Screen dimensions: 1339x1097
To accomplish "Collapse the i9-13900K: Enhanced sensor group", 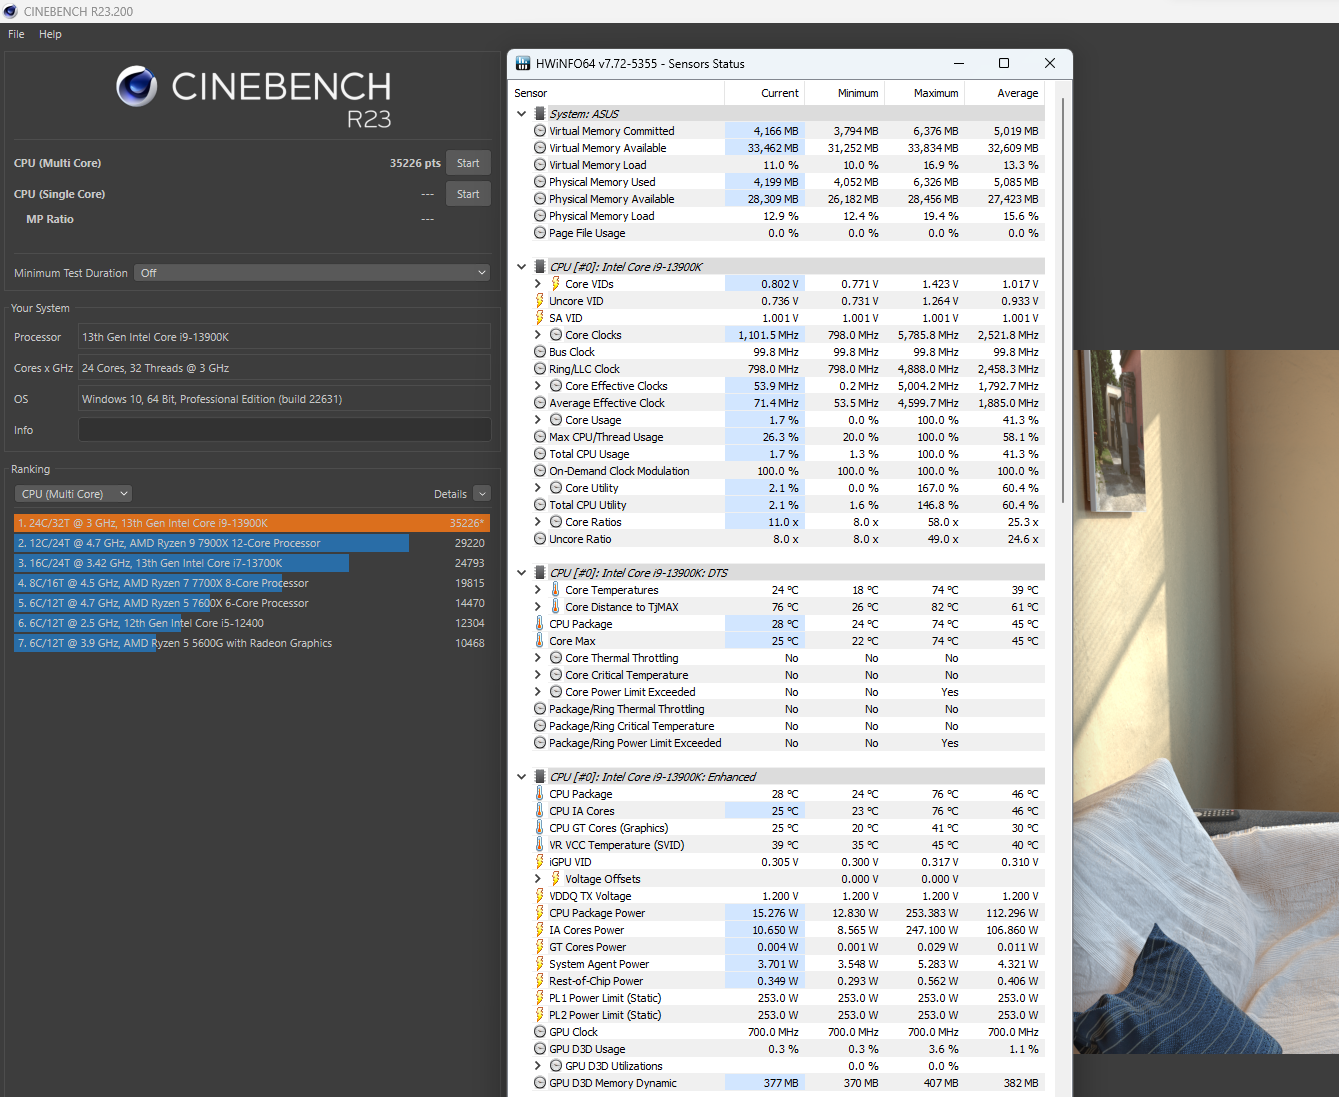I will (x=521, y=777).
